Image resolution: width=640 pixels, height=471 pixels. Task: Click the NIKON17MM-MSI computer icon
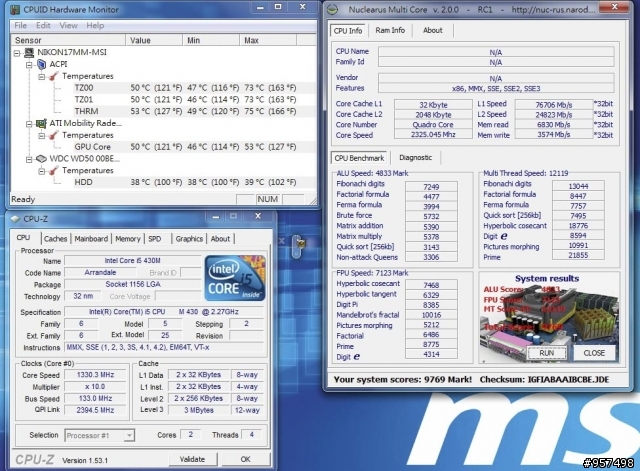click(x=29, y=52)
